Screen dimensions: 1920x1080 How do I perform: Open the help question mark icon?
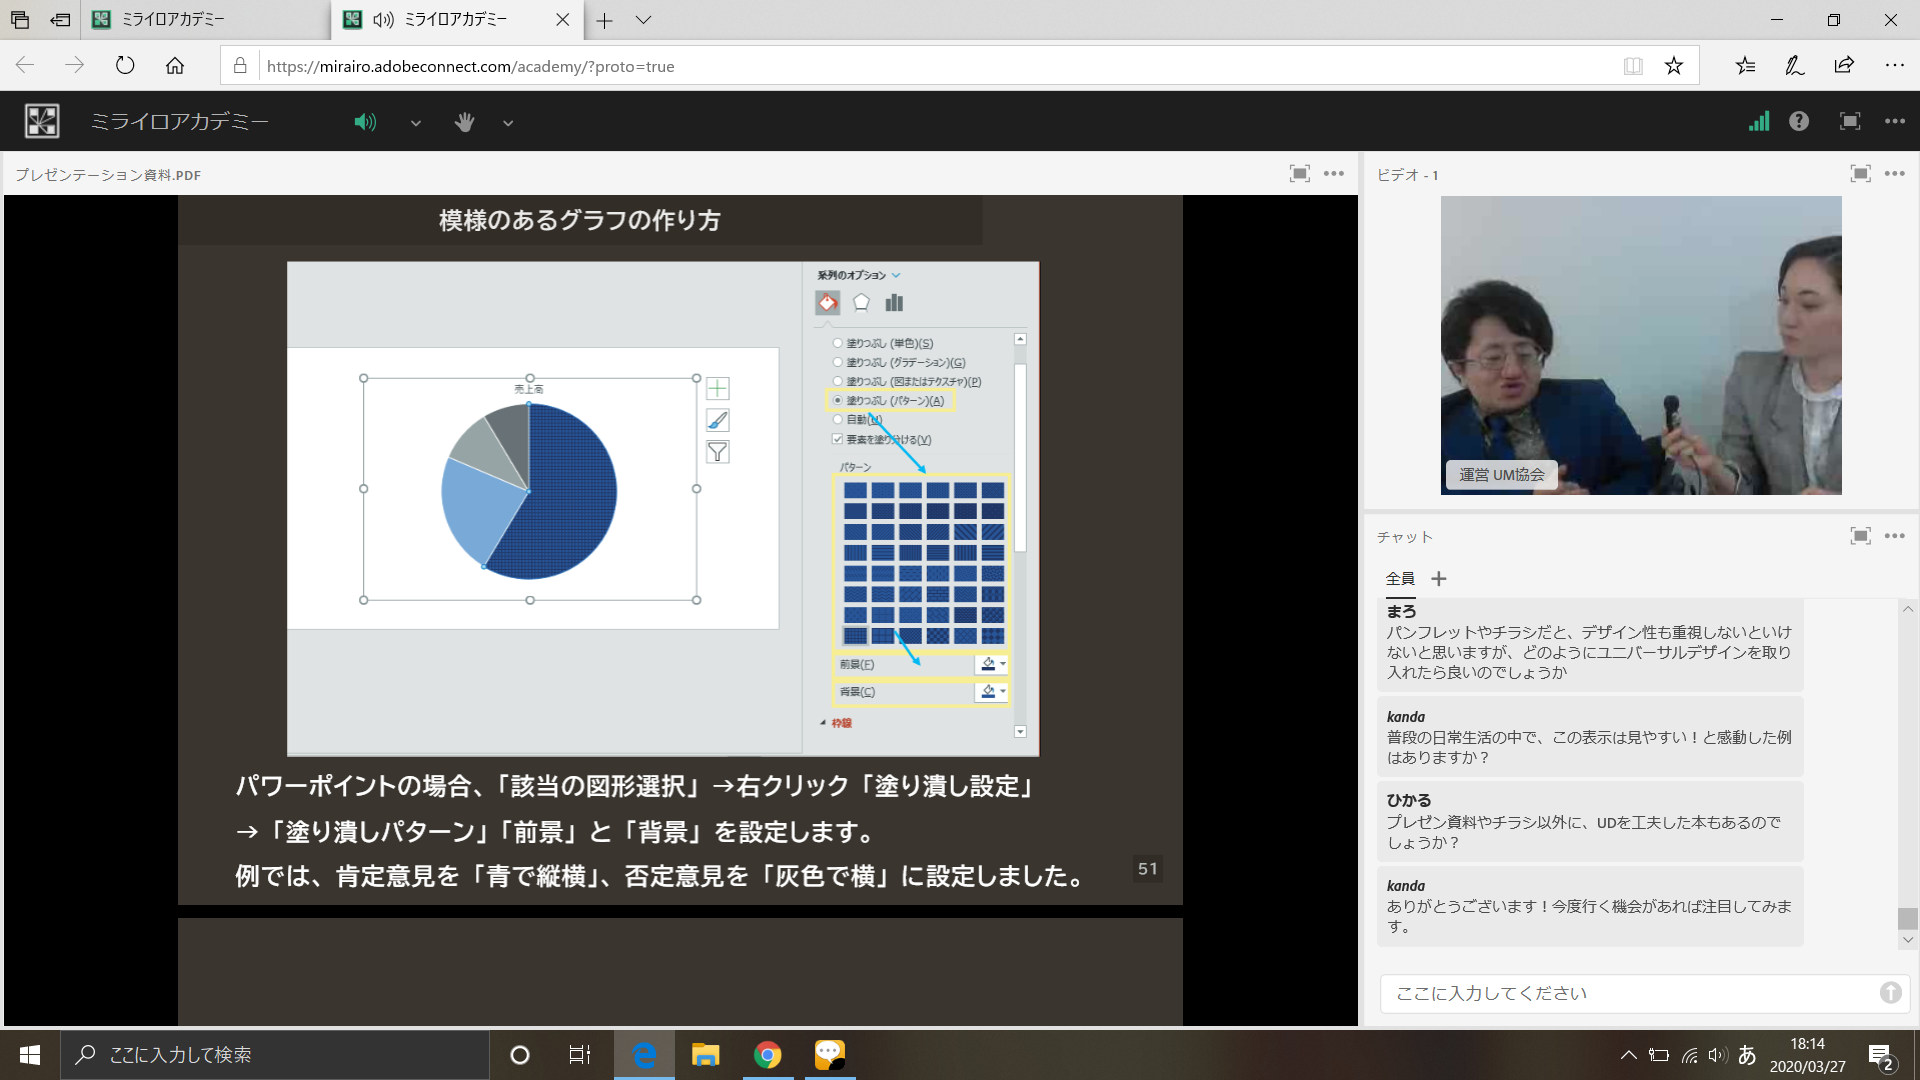click(x=1799, y=121)
